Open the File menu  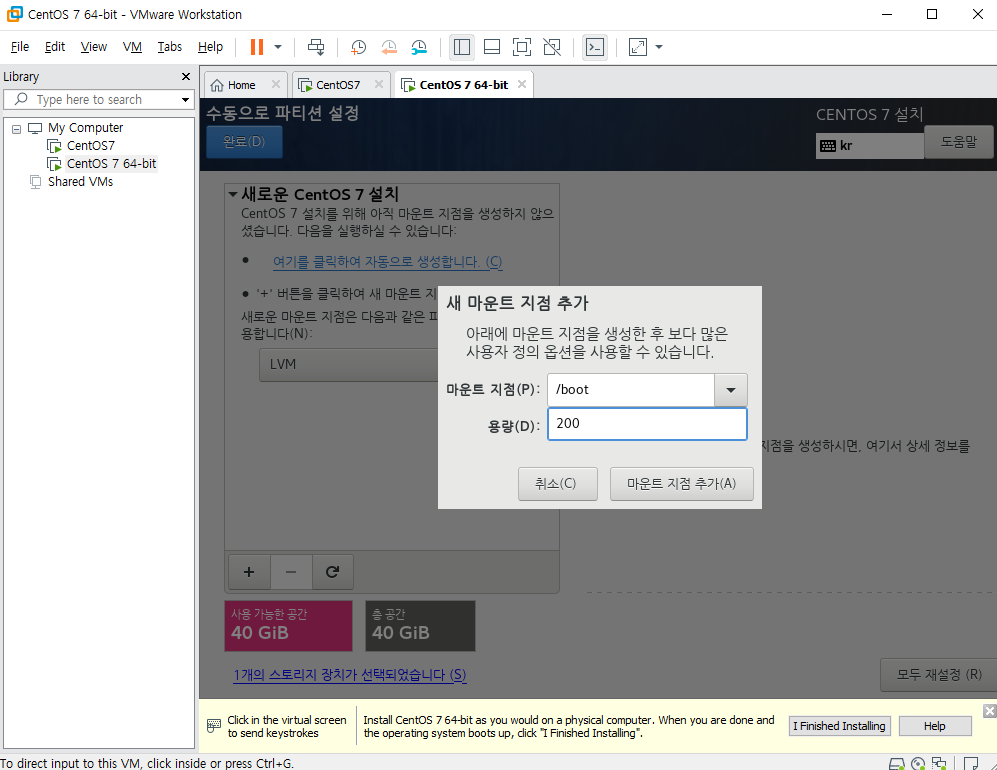(20, 47)
